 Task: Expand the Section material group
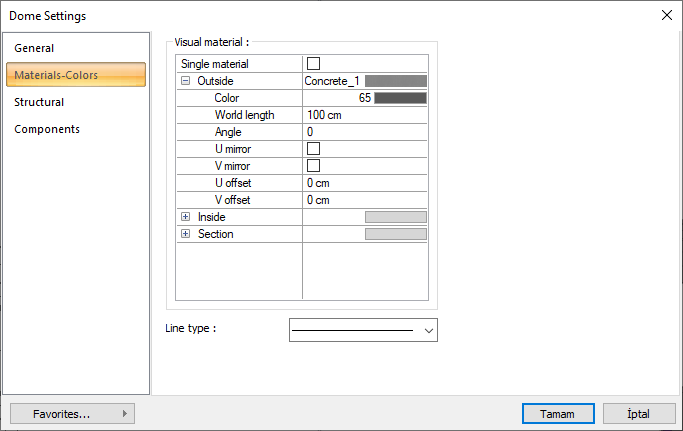click(186, 234)
